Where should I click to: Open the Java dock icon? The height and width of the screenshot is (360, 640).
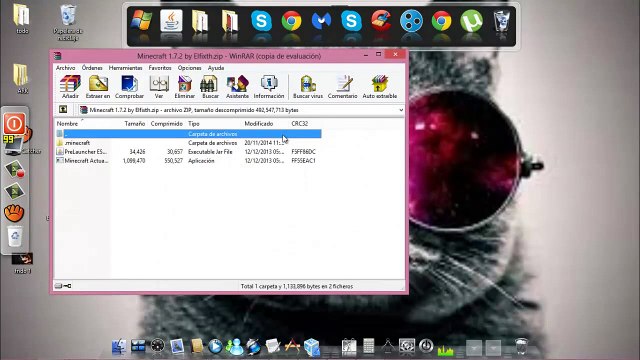(x=171, y=20)
